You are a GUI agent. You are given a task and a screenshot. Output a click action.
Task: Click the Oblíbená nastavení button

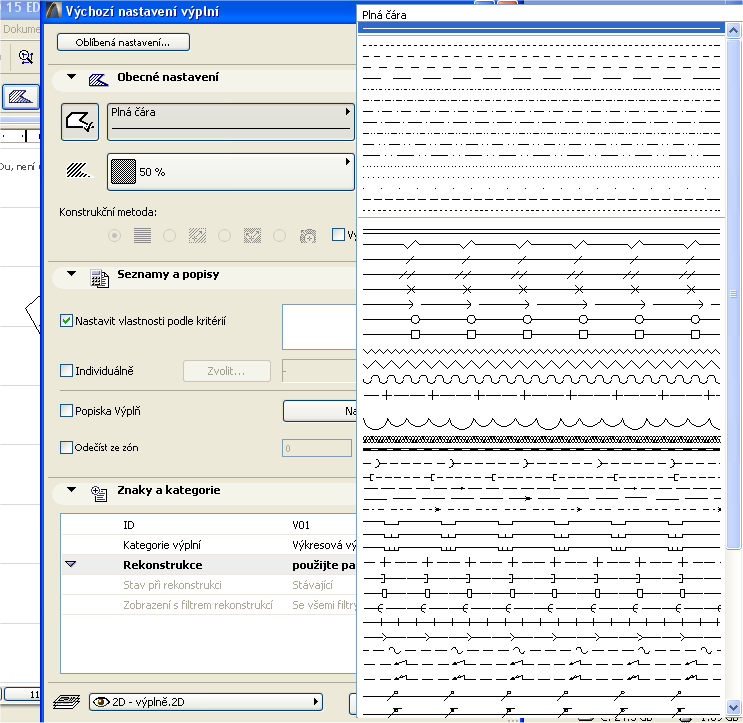tap(123, 42)
